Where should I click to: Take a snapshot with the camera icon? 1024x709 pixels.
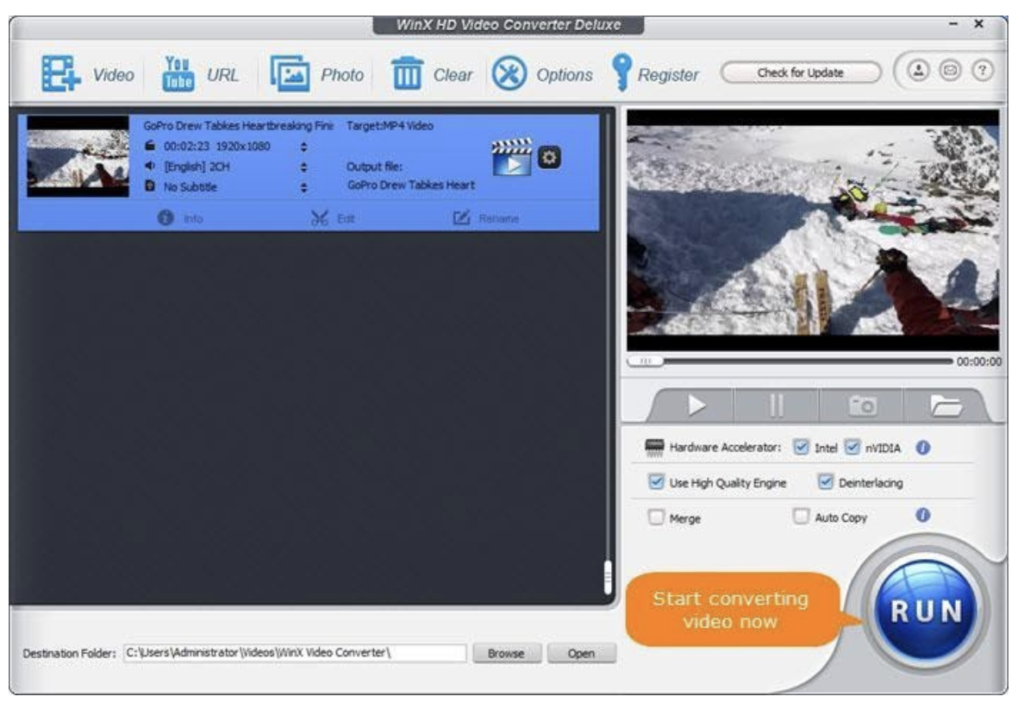click(862, 406)
